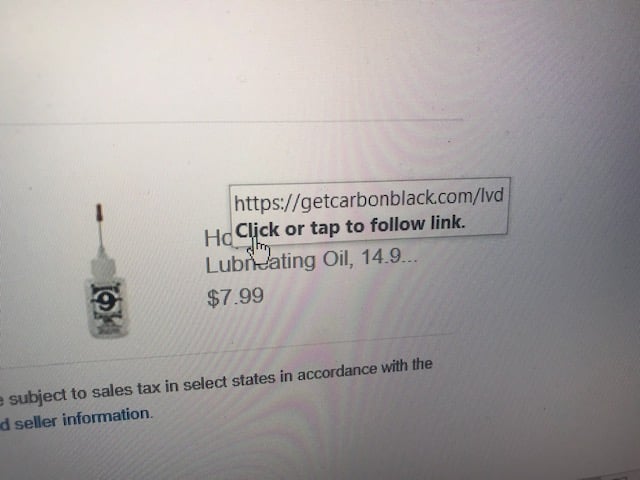Click the number 9 logo on bottle

(106, 302)
